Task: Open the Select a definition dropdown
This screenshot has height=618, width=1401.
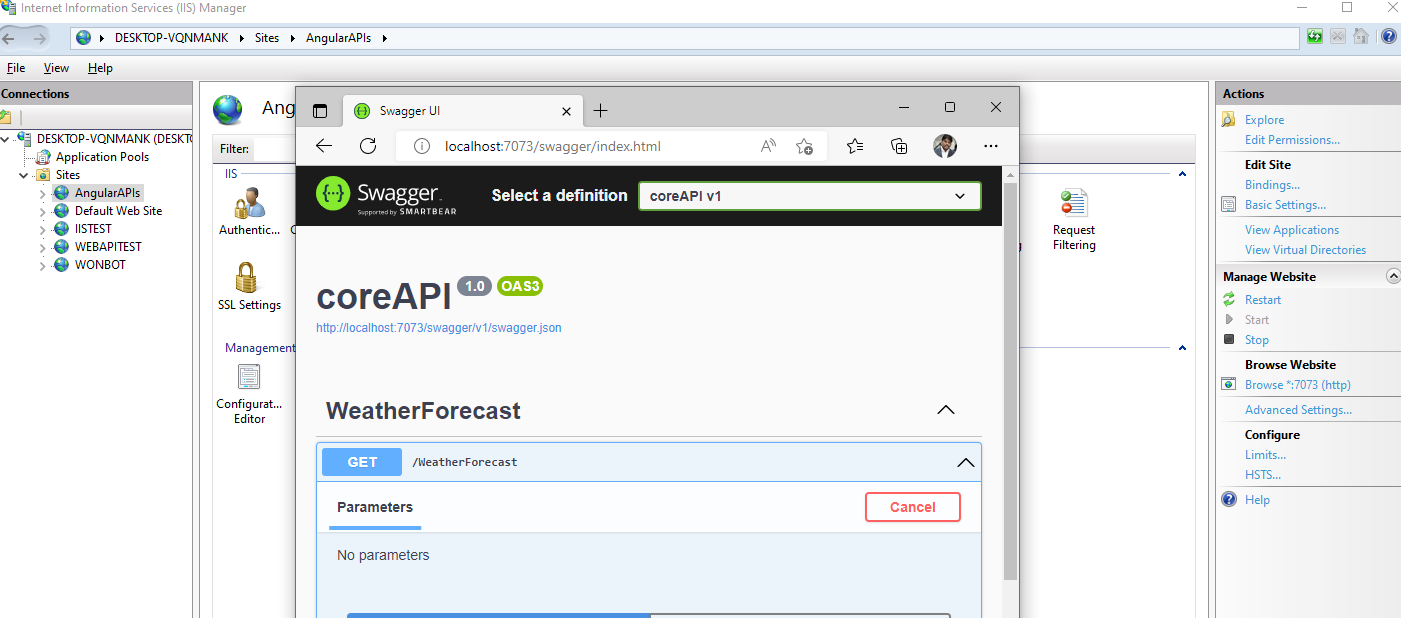Action: [810, 196]
